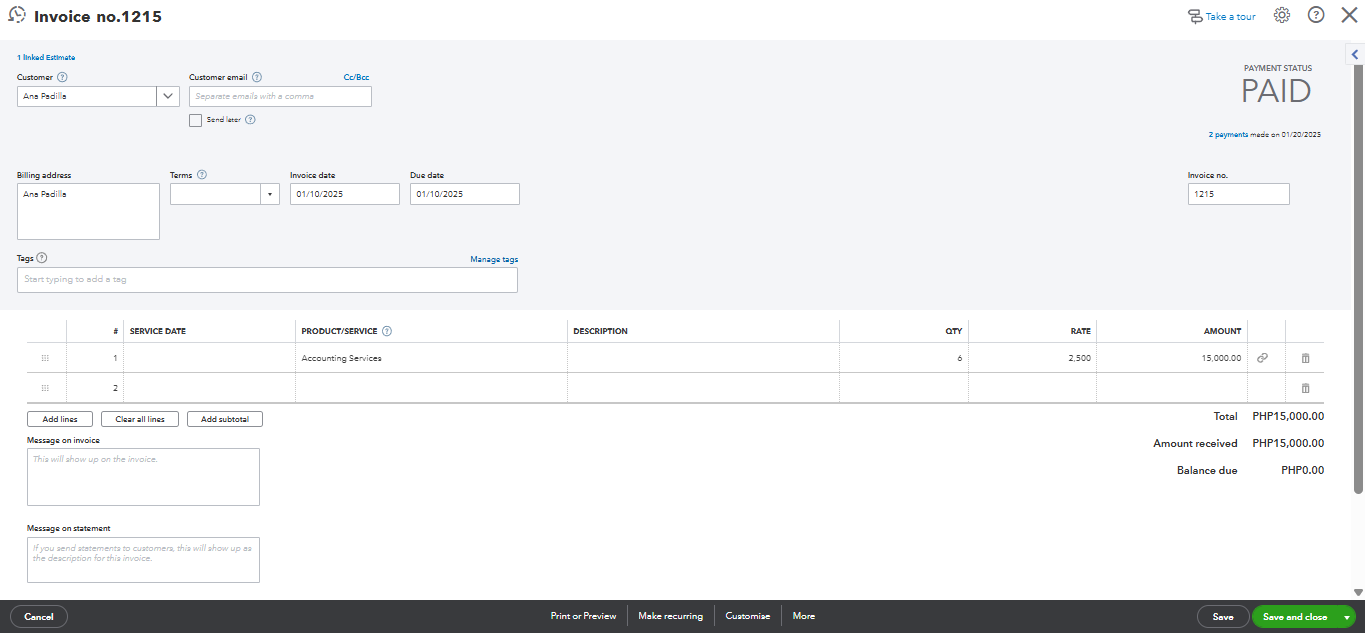Click the Customer email input field
Viewport: 1365px width, 633px height.
pyautogui.click(x=280, y=96)
